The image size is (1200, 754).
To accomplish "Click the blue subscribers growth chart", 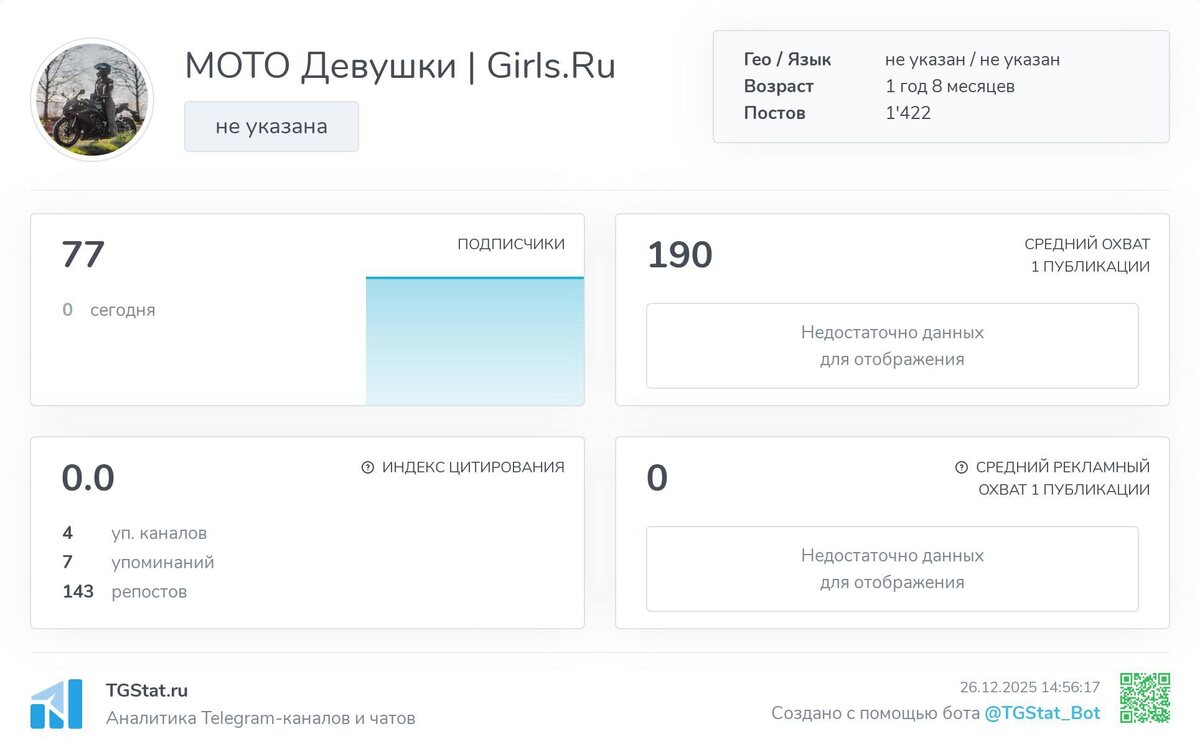I will click(475, 340).
